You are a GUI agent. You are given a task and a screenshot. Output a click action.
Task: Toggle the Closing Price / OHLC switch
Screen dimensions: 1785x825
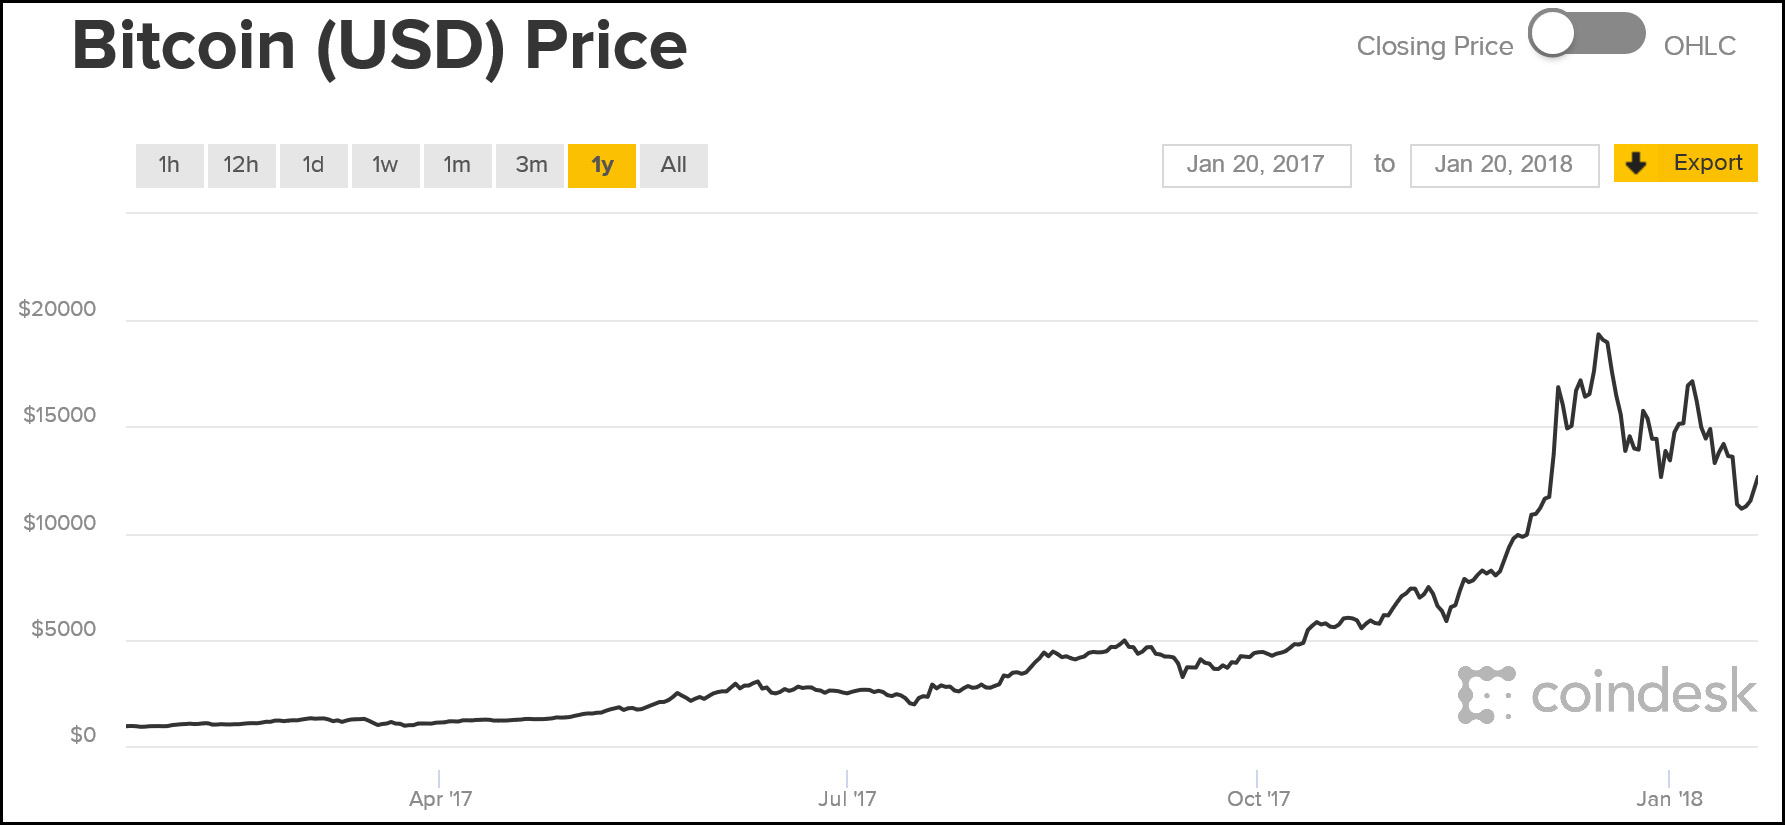[x=1587, y=36]
